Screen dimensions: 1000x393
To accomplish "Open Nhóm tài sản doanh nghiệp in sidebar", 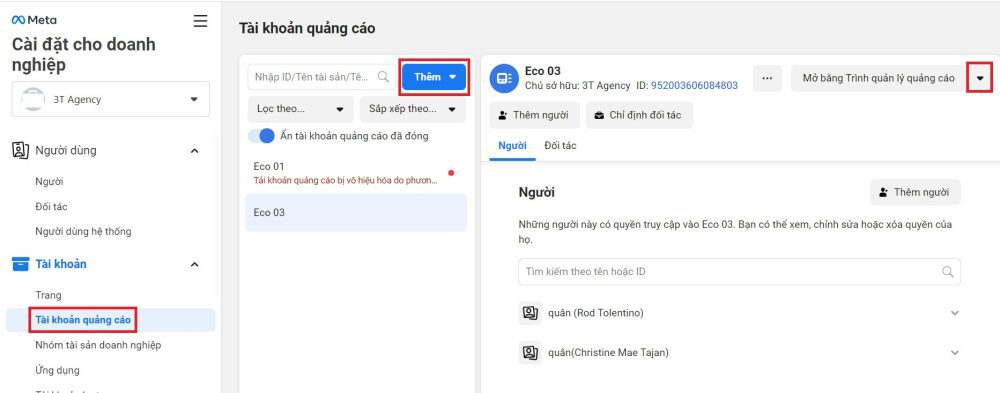I will (x=98, y=345).
